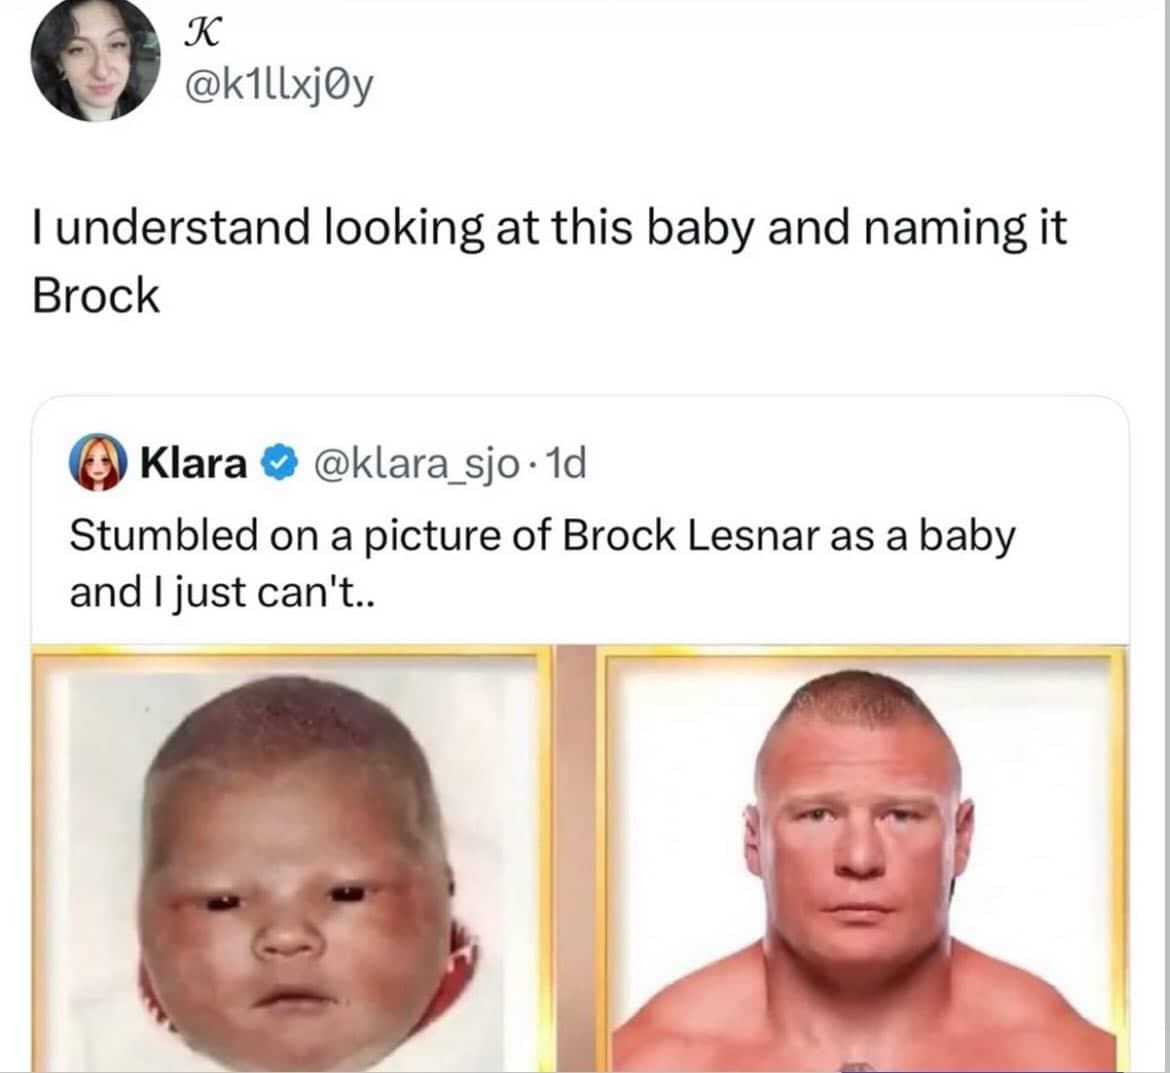This screenshot has height=1073, width=1170.
Task: Click the words "as a baby" in quoted tweet
Action: click(x=920, y=535)
